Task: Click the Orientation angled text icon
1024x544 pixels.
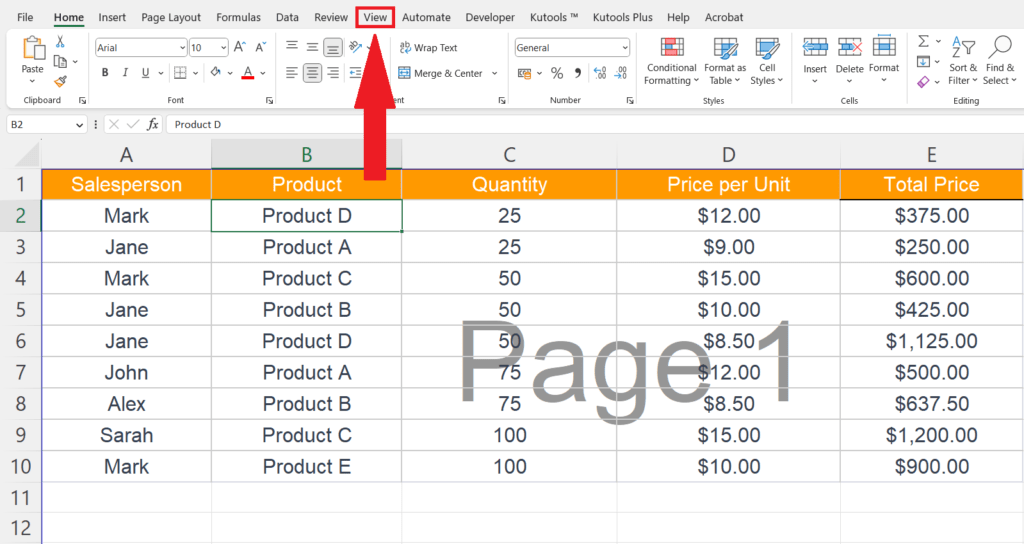Action: 355,47
